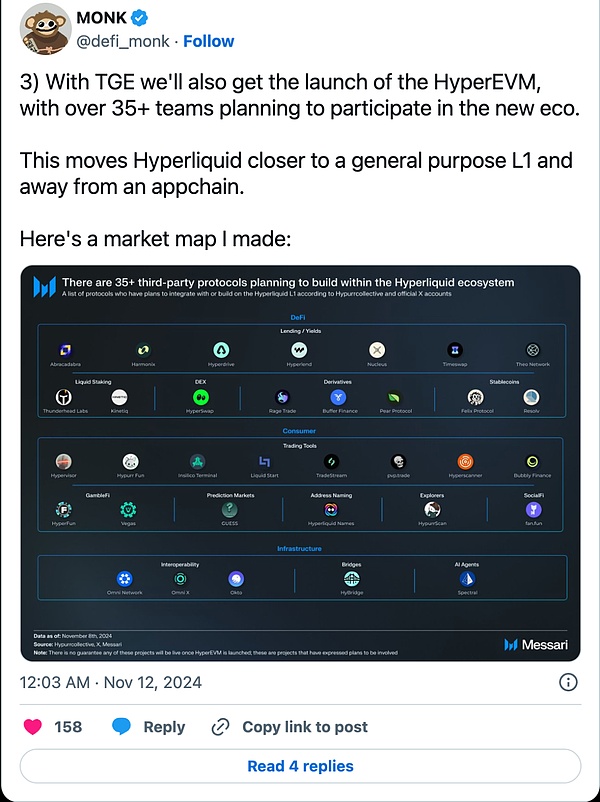
Task: Click the MONK display name
Action: [x=101, y=18]
